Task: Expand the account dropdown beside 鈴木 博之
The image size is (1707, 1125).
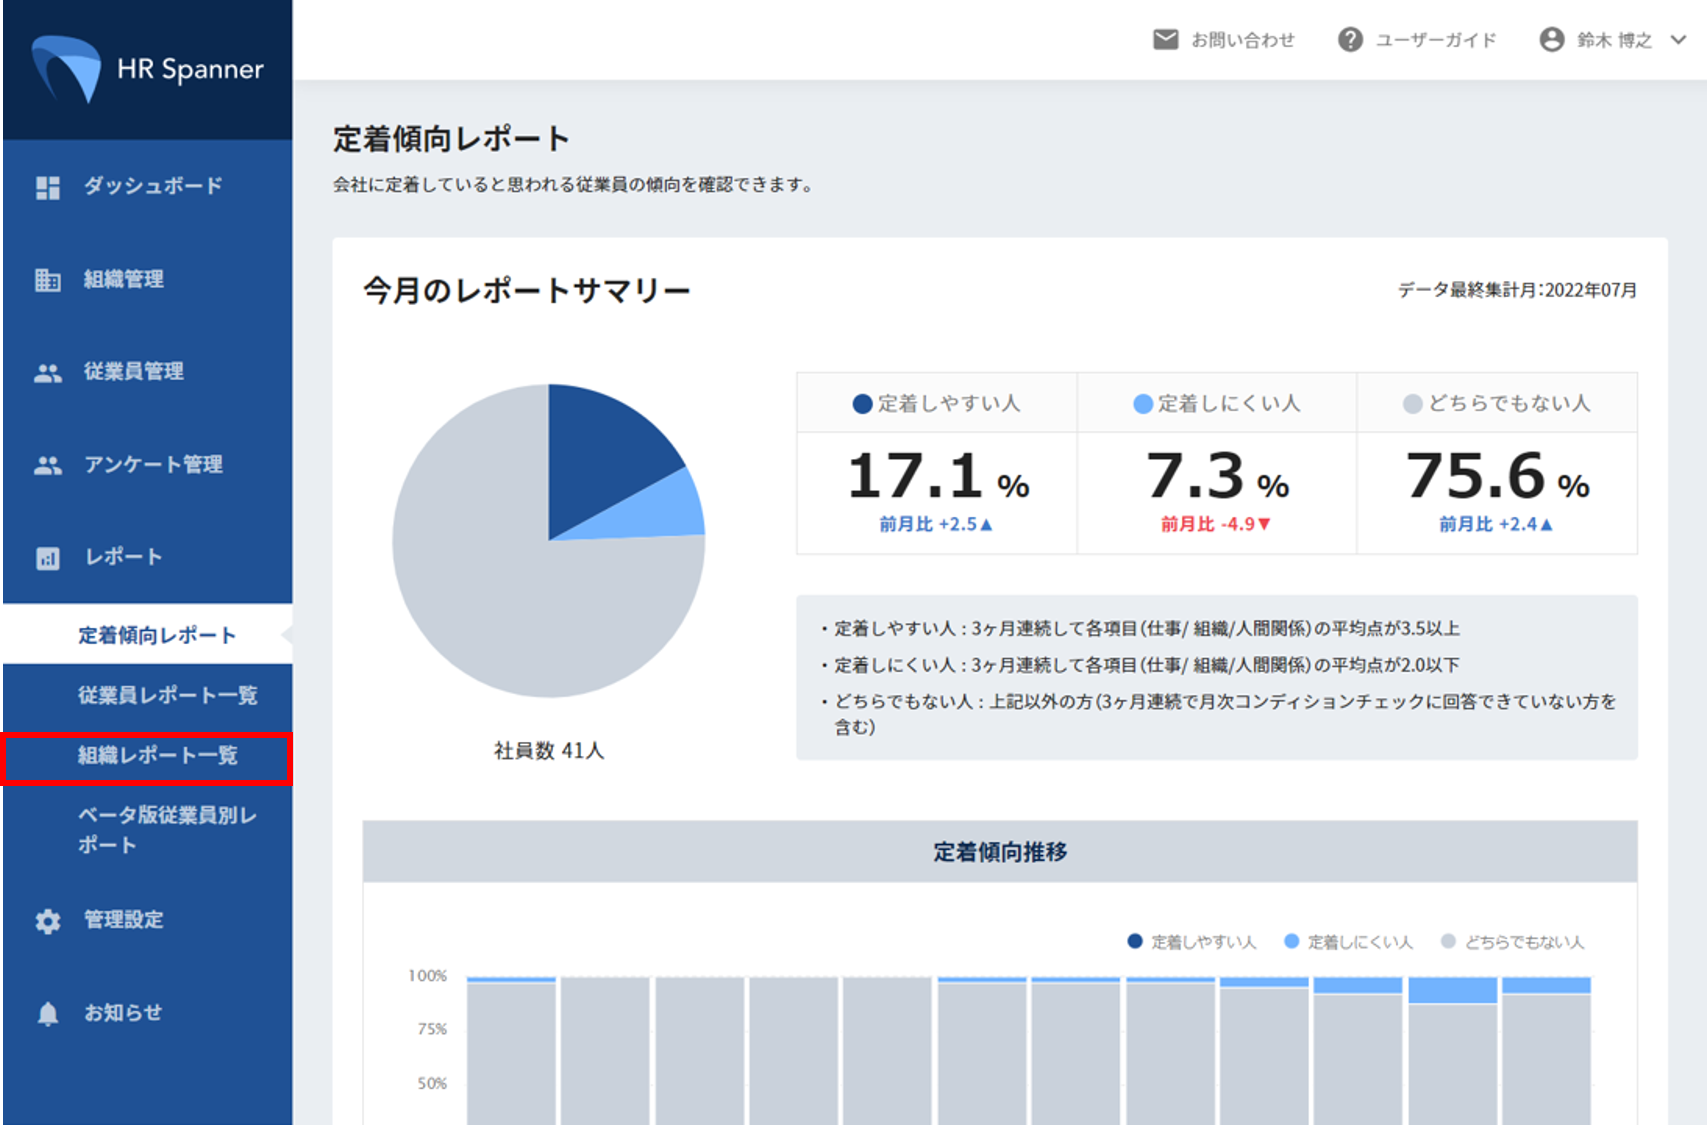Action: pyautogui.click(x=1679, y=41)
